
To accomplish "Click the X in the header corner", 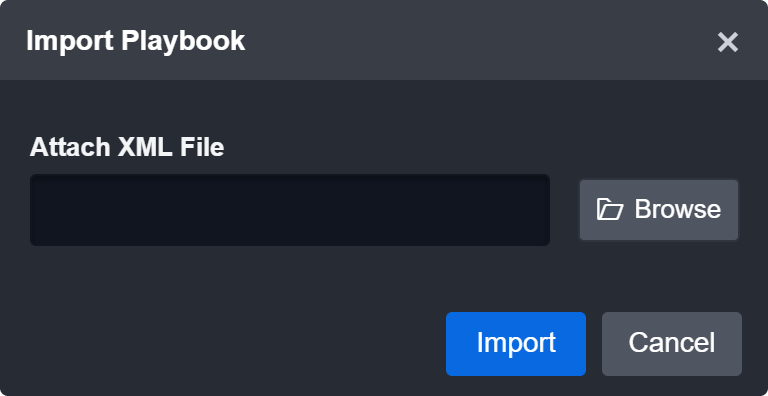I will (727, 42).
